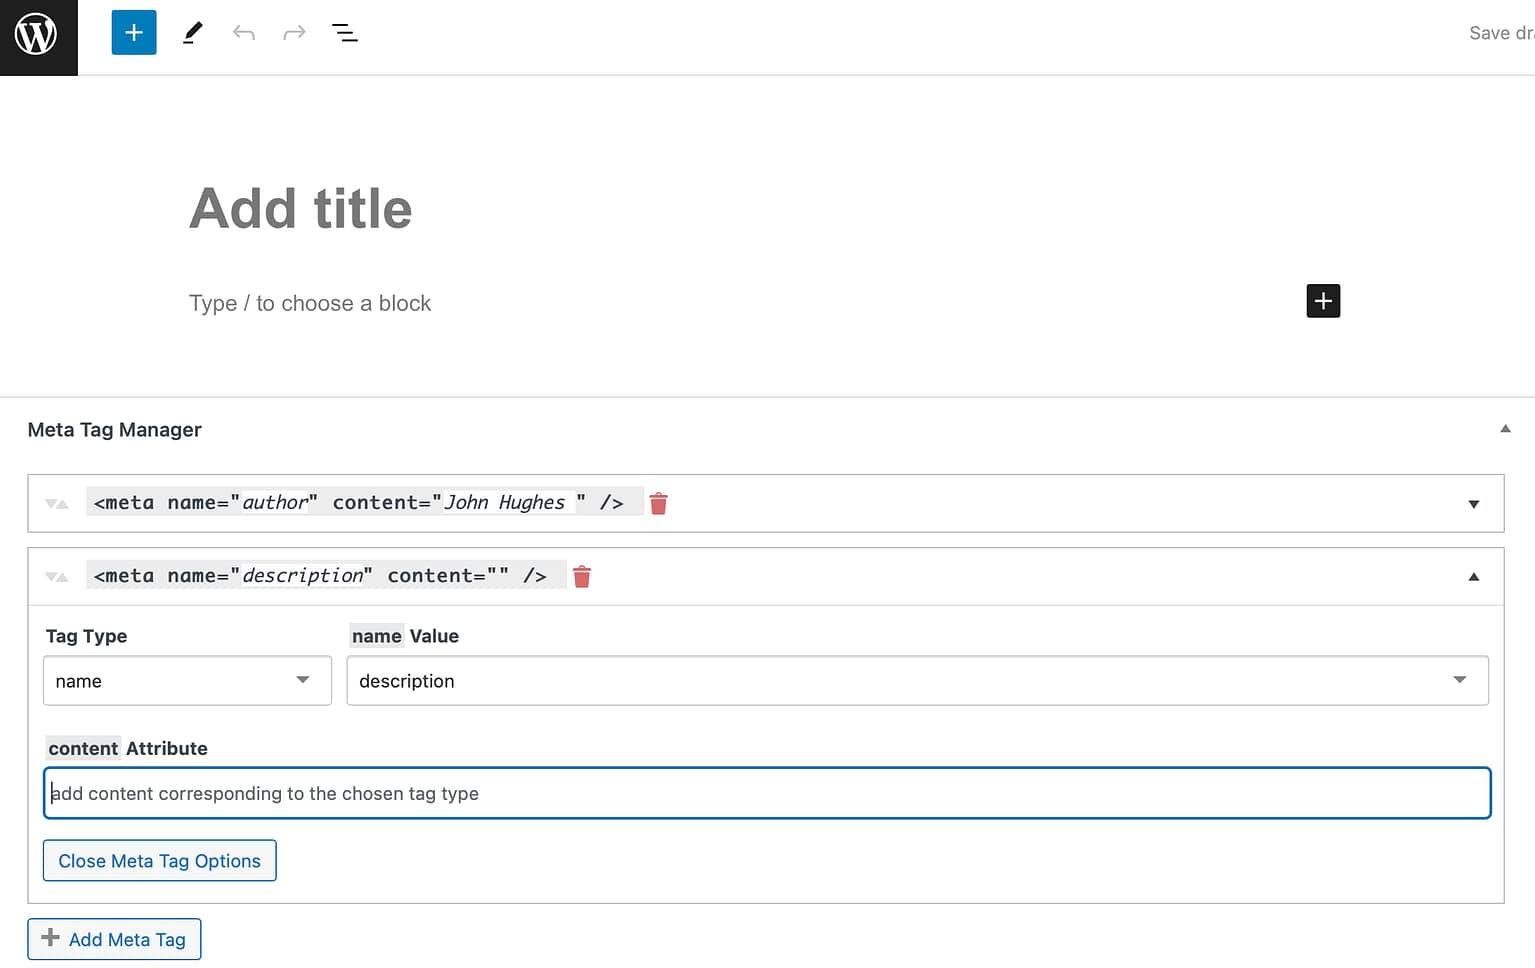The height and width of the screenshot is (968, 1535).
Task: Click the Close Meta Tag Options button
Action: point(159,860)
